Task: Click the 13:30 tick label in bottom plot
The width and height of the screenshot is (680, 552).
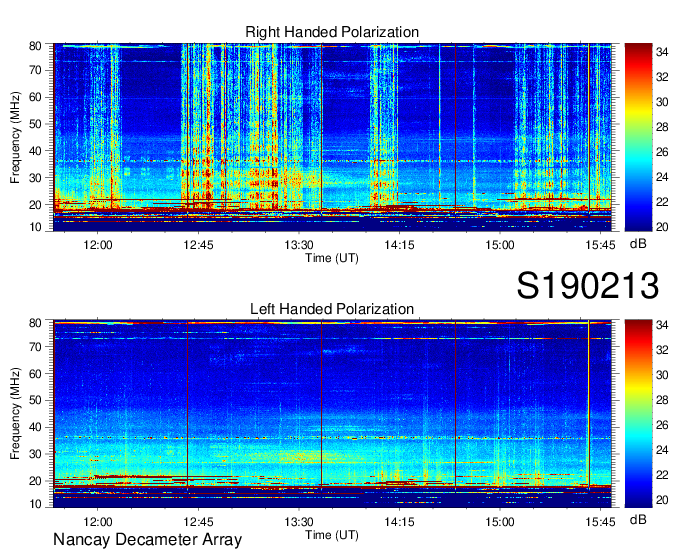Action: click(x=299, y=522)
